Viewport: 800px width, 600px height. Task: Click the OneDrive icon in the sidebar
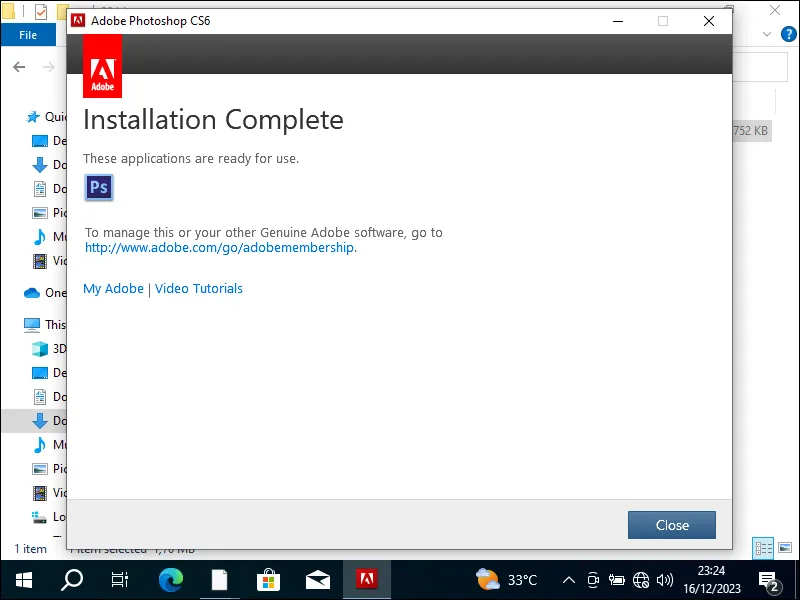(31, 292)
